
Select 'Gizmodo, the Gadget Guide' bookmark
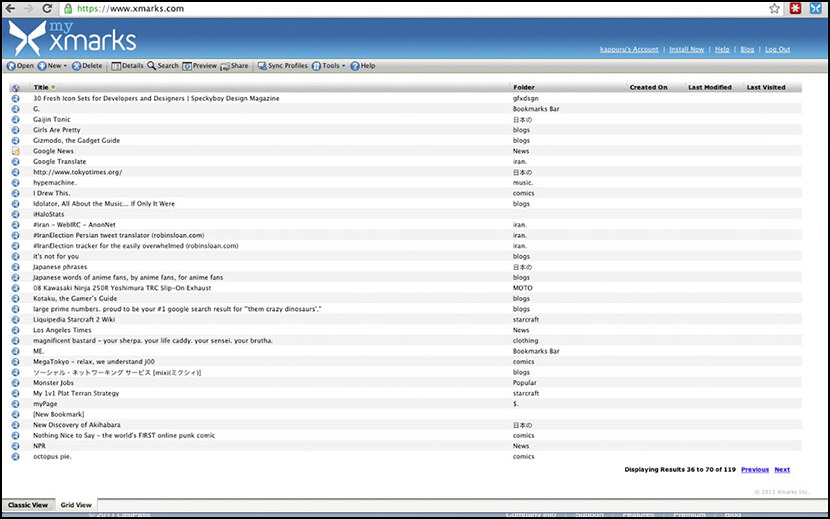pyautogui.click(x=76, y=141)
